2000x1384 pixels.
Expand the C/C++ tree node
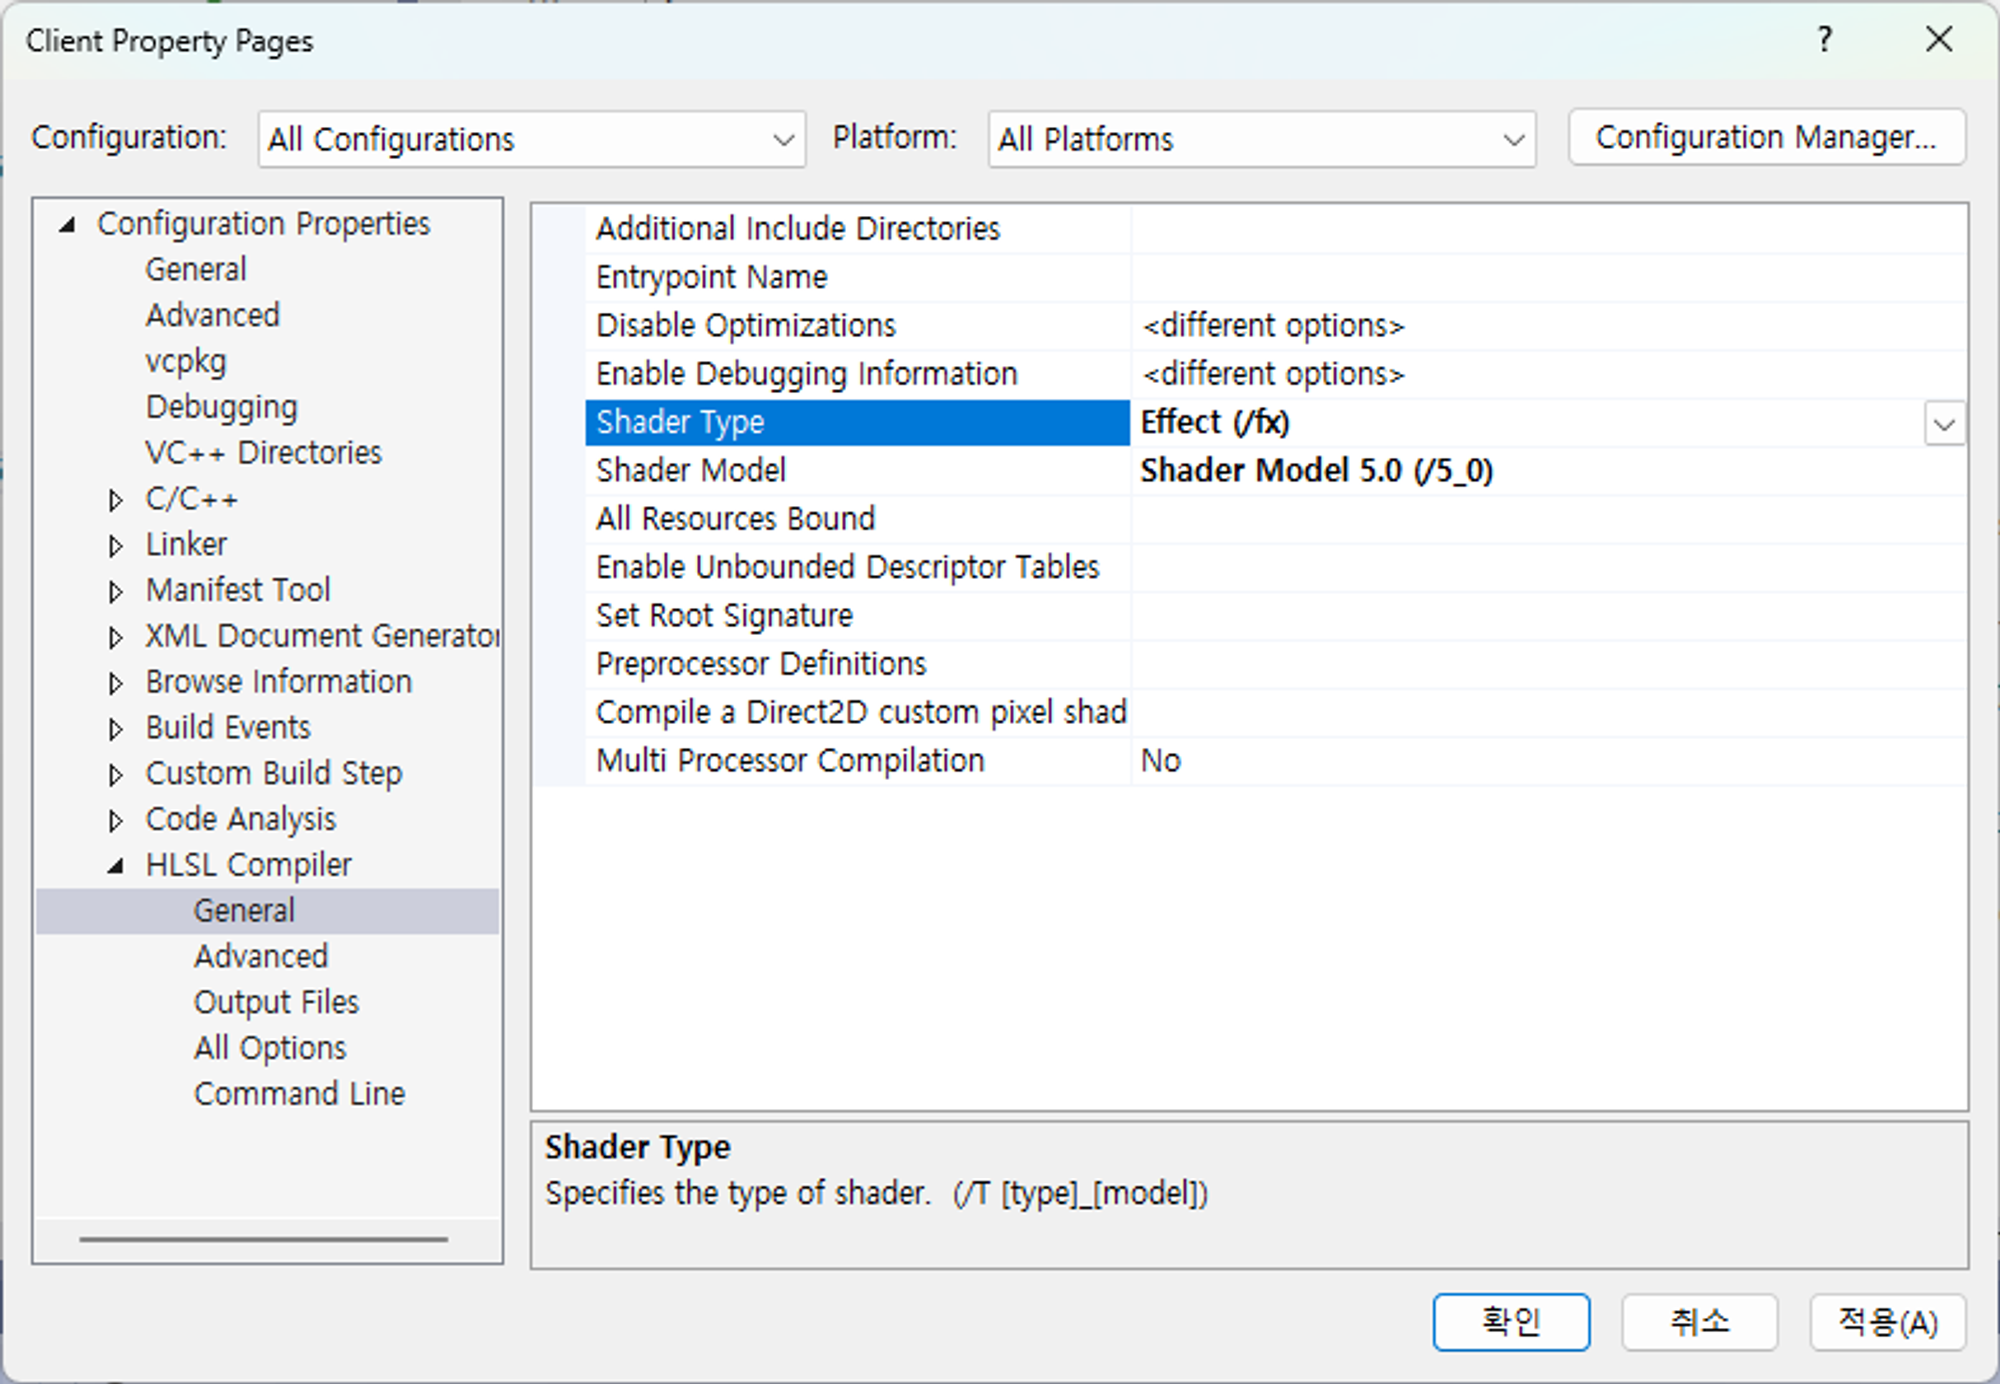coord(116,499)
